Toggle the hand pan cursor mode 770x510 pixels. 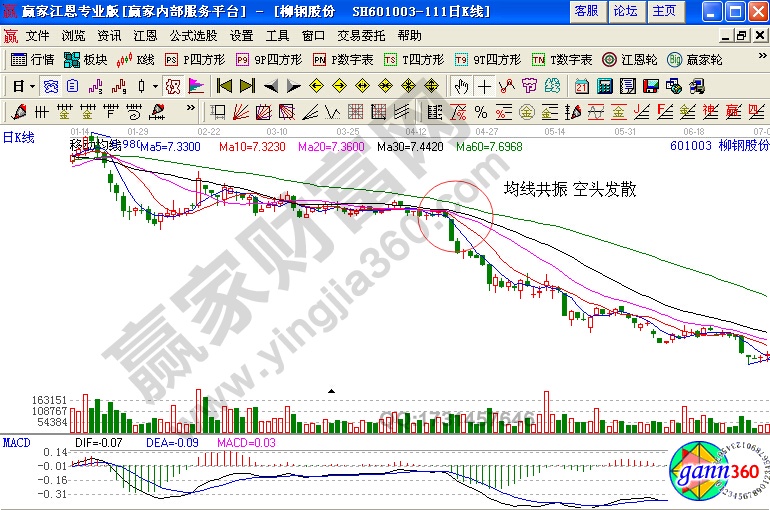point(461,86)
